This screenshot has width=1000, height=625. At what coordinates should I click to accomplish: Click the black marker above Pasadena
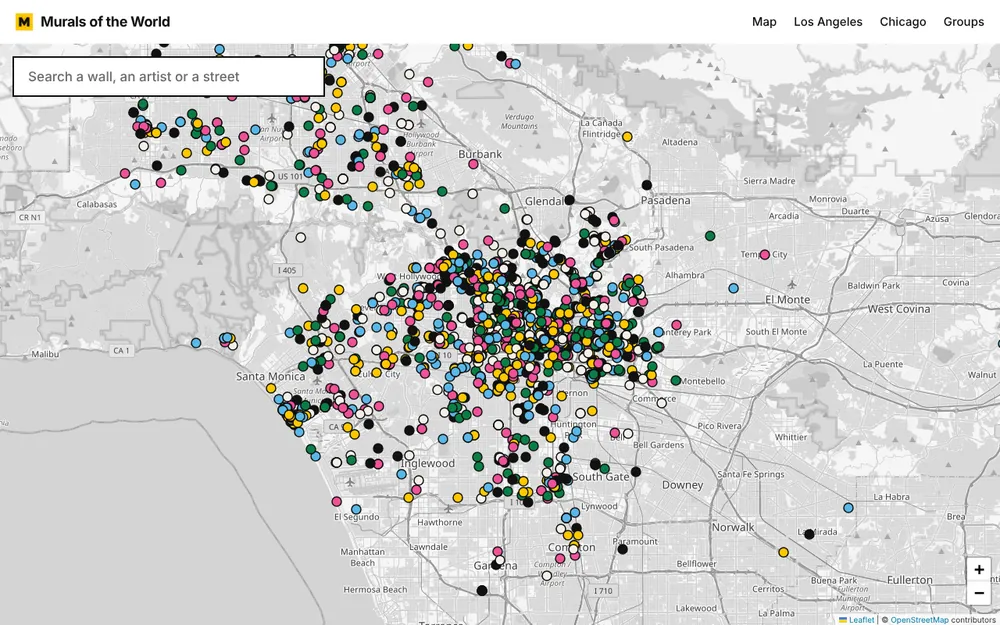647,185
